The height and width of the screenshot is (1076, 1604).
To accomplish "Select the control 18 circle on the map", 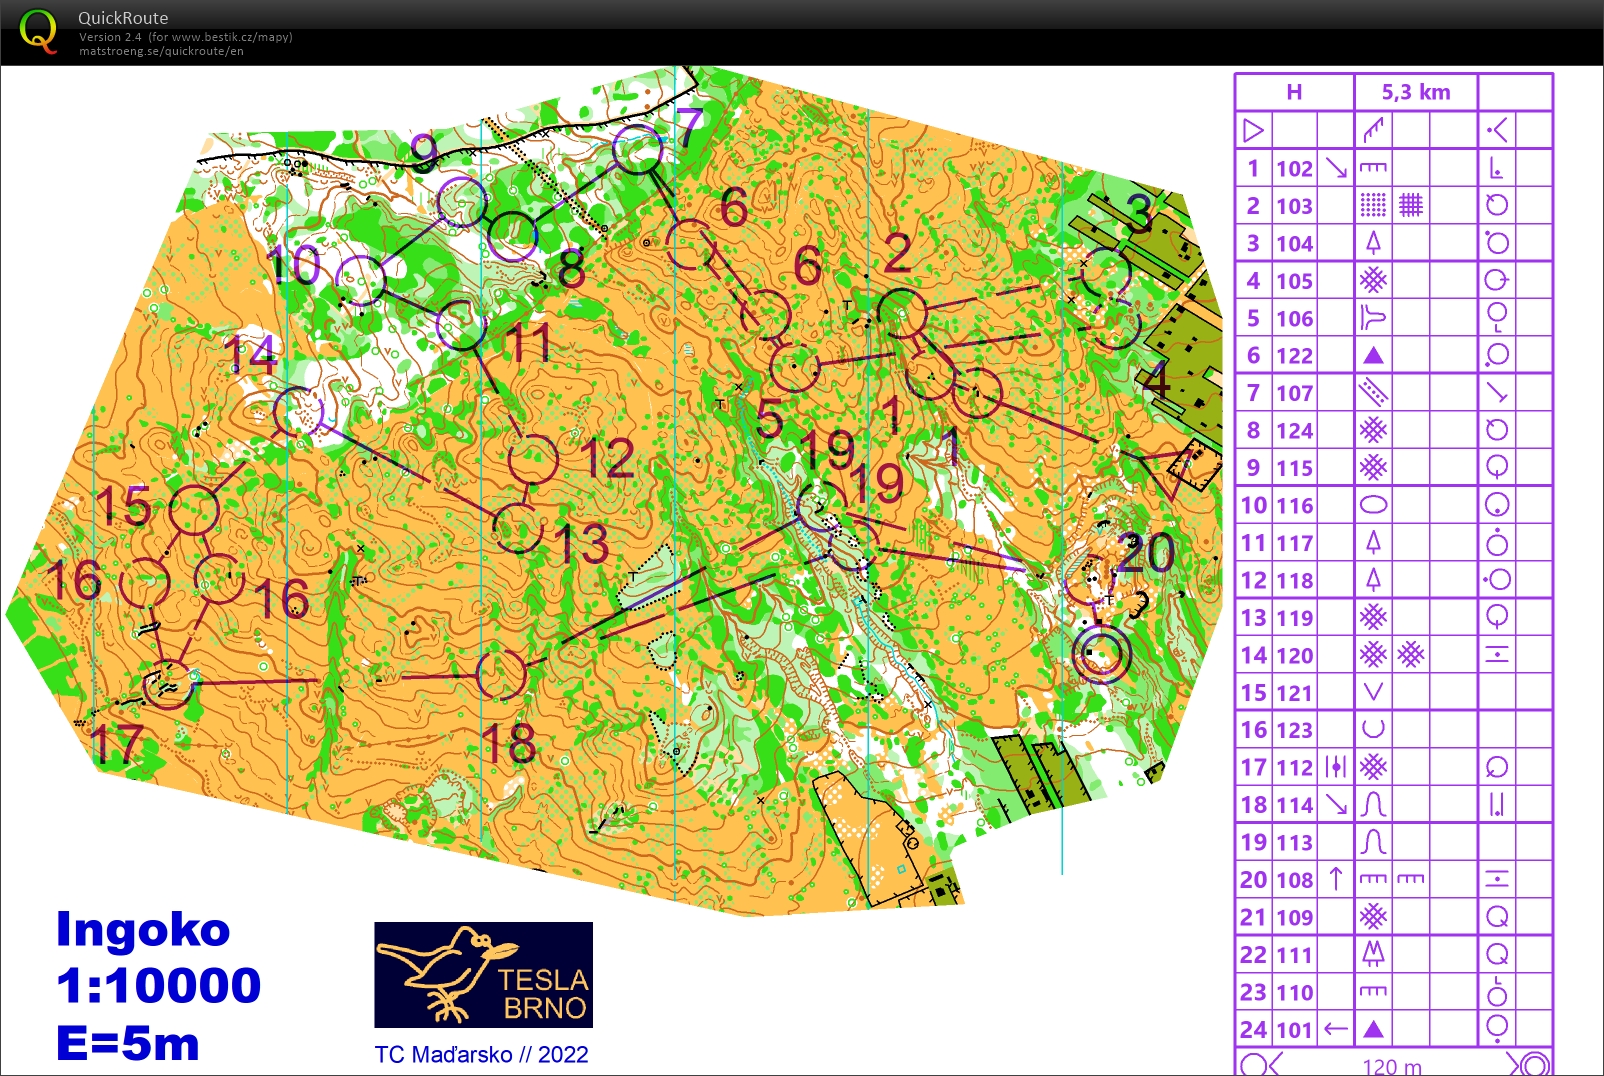I will (x=501, y=675).
